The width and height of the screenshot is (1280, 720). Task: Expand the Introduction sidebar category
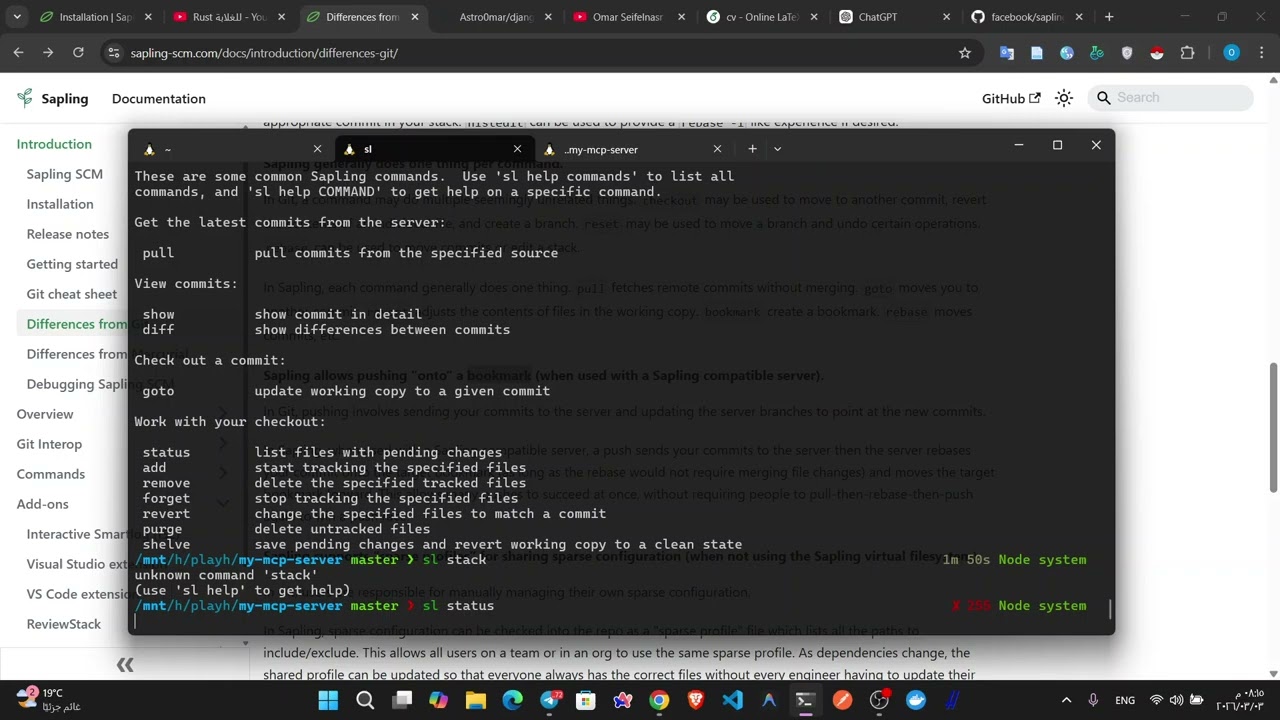pos(54,144)
